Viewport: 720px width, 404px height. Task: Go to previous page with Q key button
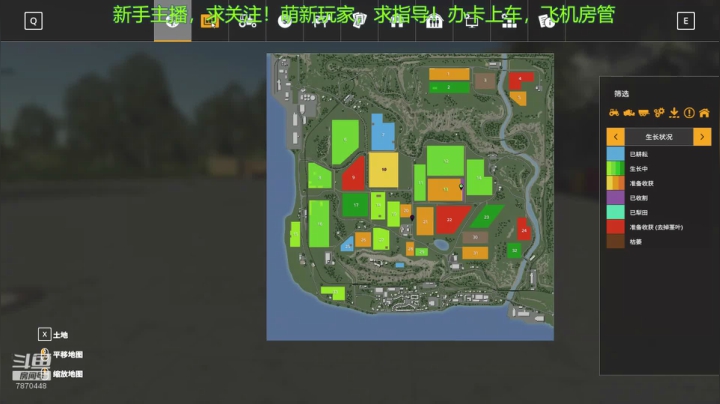pos(34,21)
